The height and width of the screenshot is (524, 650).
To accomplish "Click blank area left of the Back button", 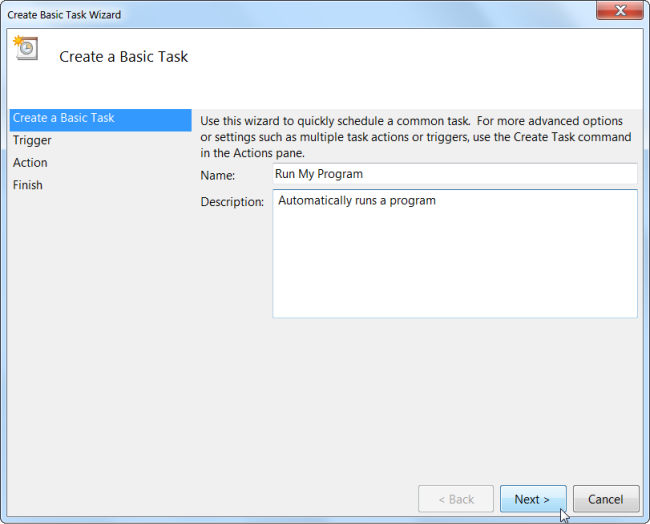I will coord(250,499).
